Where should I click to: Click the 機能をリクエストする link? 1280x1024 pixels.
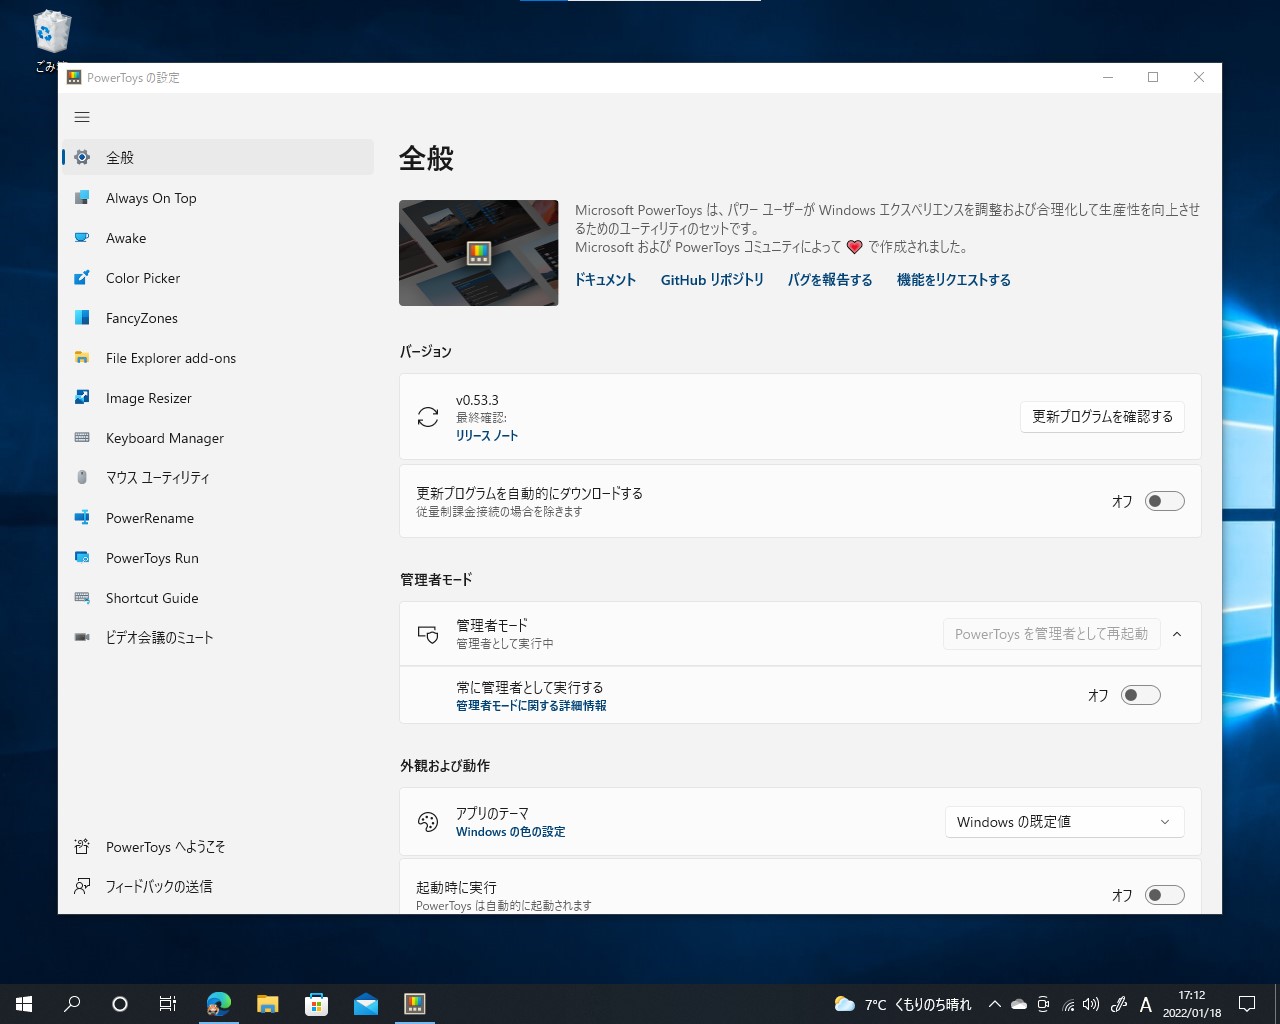pyautogui.click(x=954, y=280)
